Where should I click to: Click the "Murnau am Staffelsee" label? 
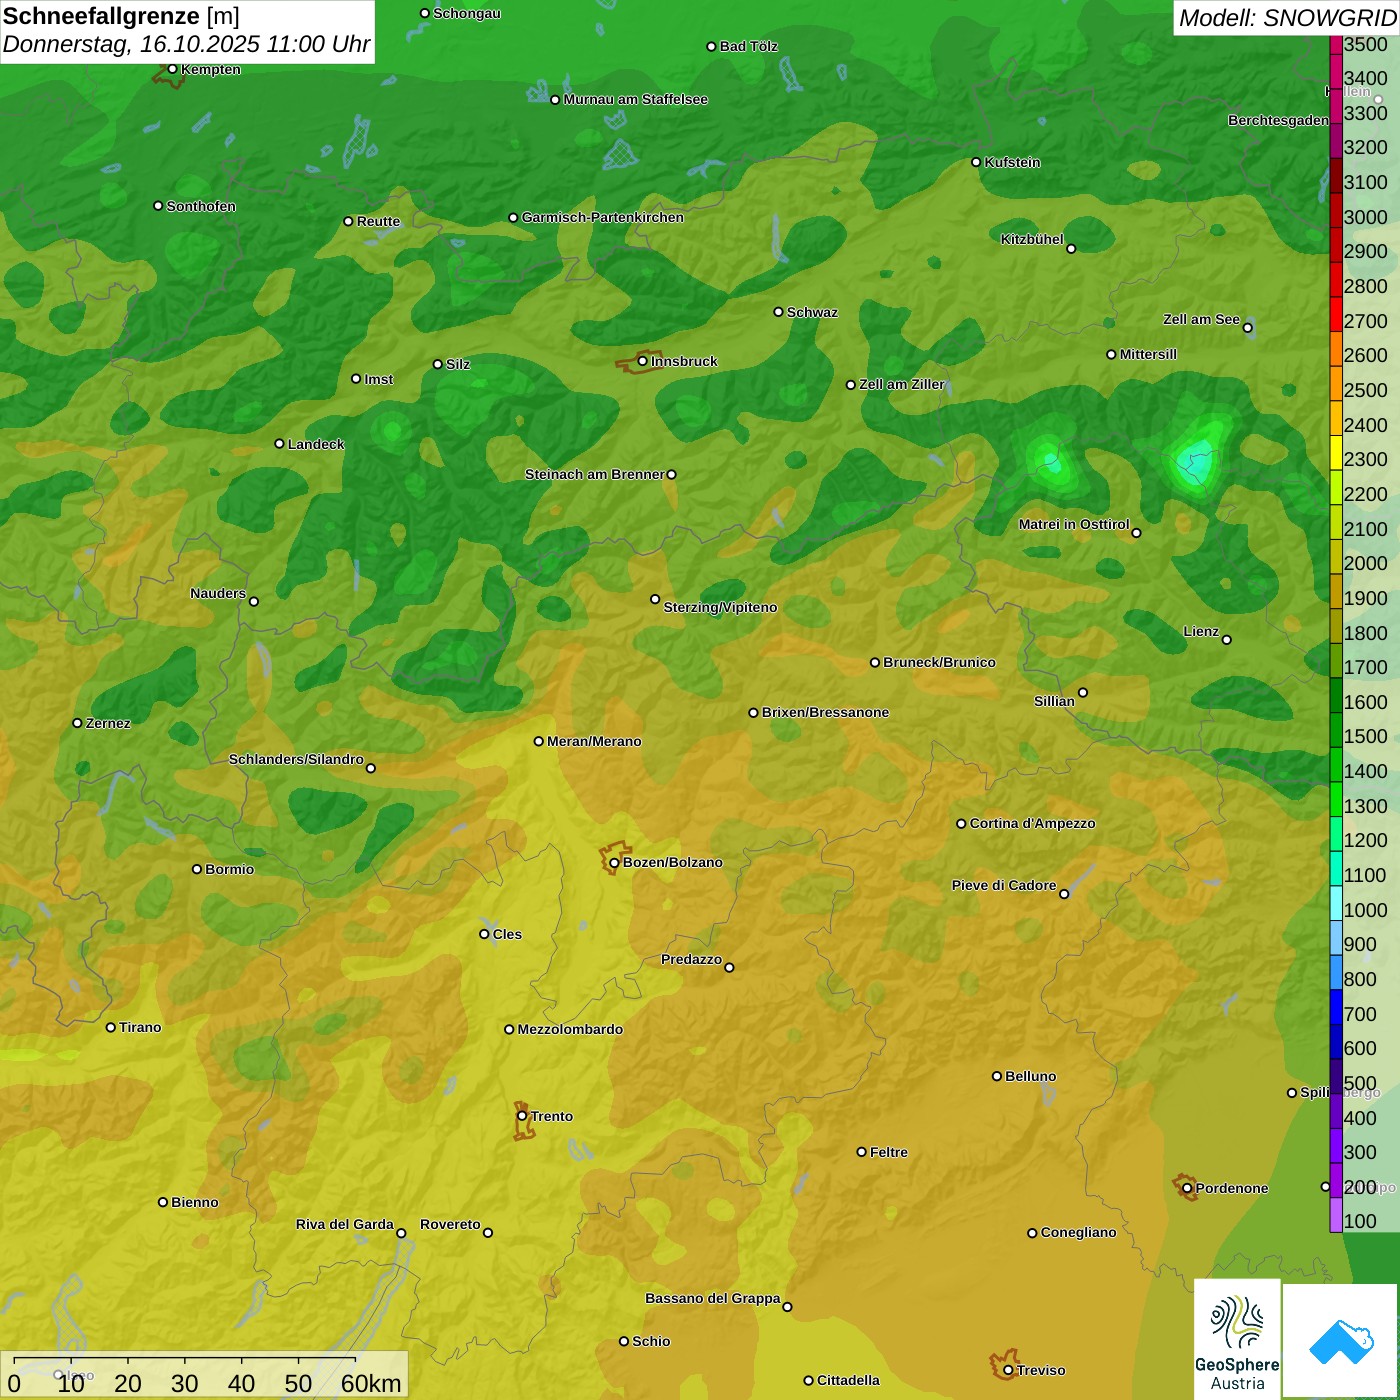click(636, 99)
